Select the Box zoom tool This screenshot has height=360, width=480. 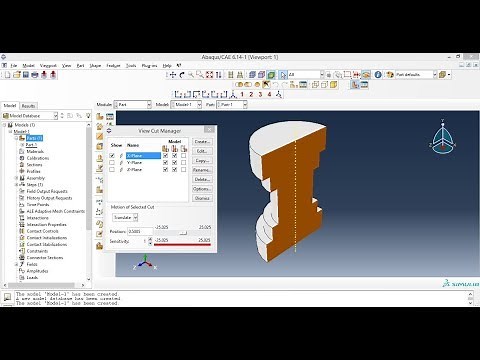point(200,75)
